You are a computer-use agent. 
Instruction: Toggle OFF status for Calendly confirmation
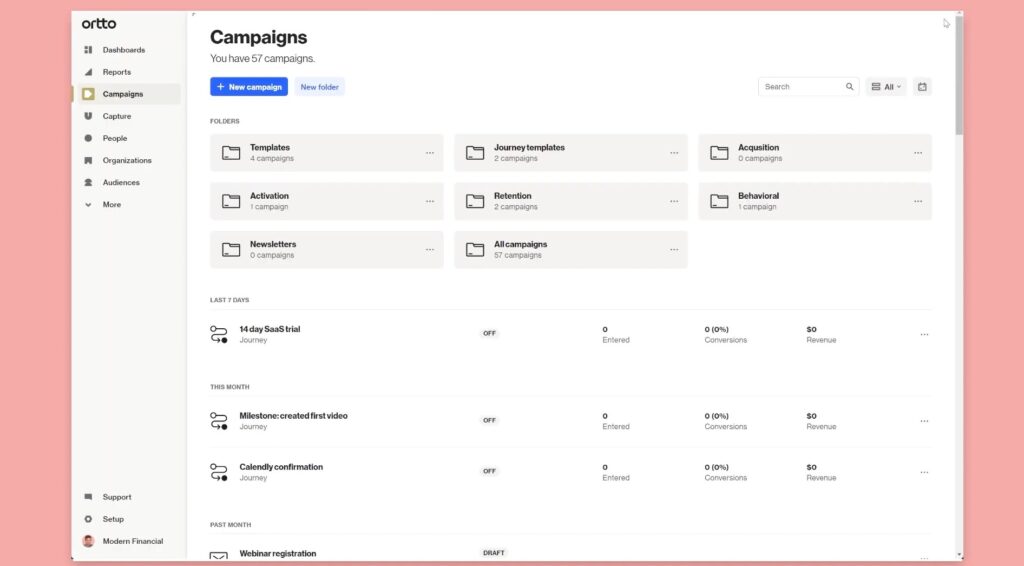[x=489, y=471]
